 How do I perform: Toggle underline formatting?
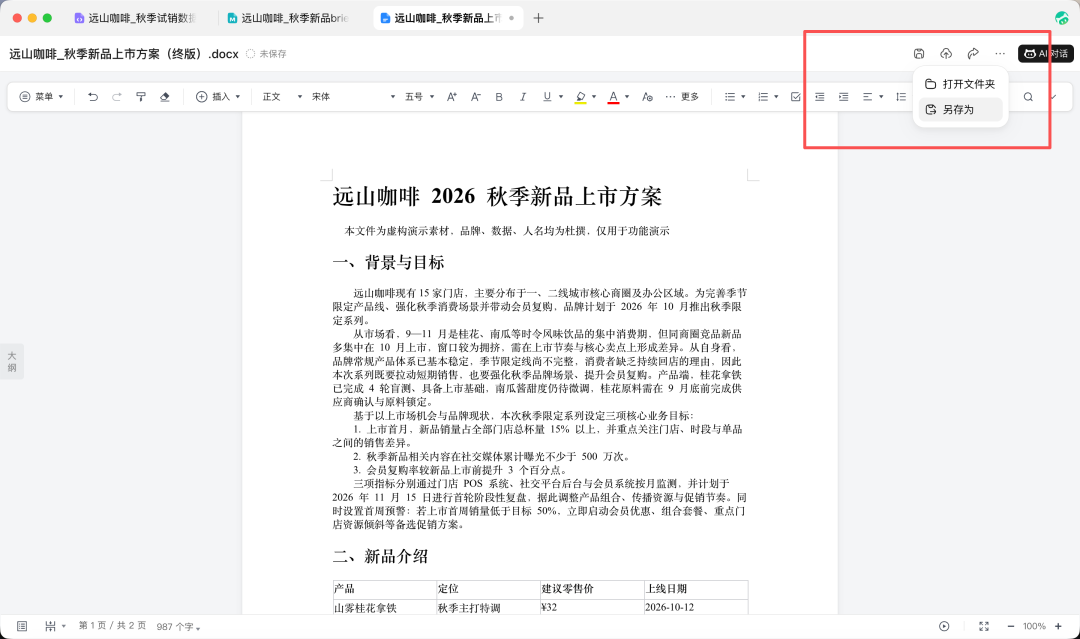(547, 97)
